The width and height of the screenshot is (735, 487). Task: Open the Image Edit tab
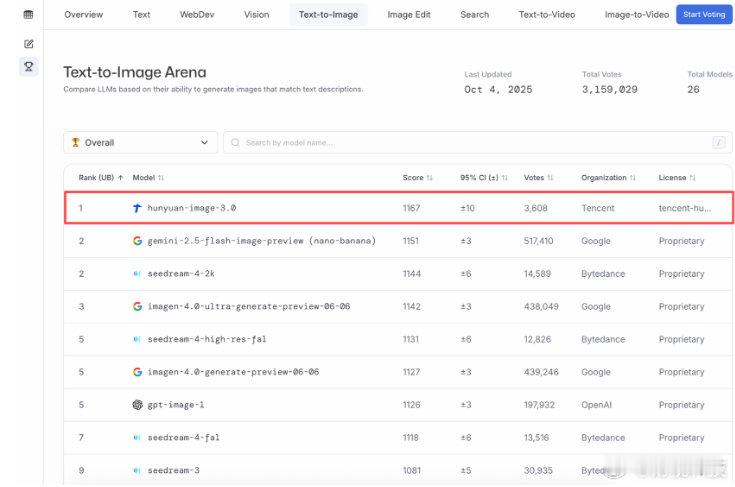[409, 15]
